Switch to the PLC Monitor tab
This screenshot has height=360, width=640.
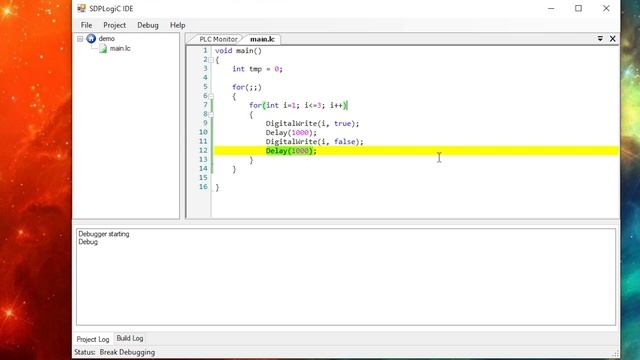tap(218, 39)
